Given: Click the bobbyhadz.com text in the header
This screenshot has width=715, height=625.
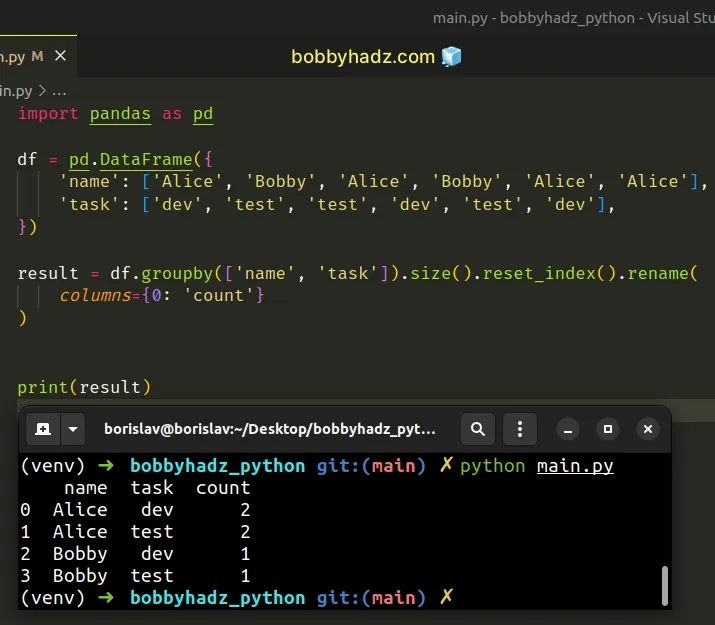Looking at the screenshot, I should pos(363,57).
